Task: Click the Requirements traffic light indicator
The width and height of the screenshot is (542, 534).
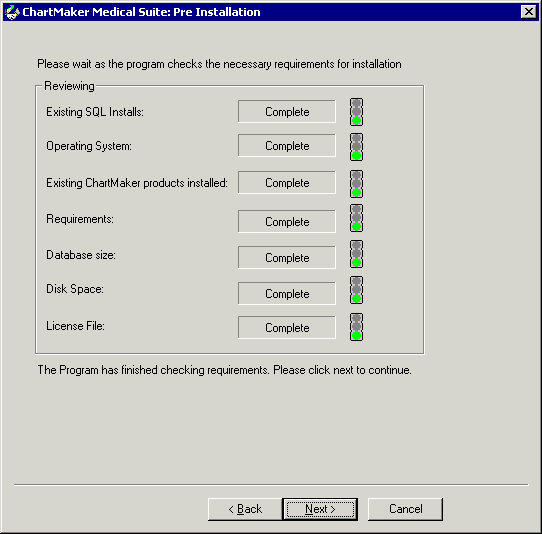Action: pos(356,218)
